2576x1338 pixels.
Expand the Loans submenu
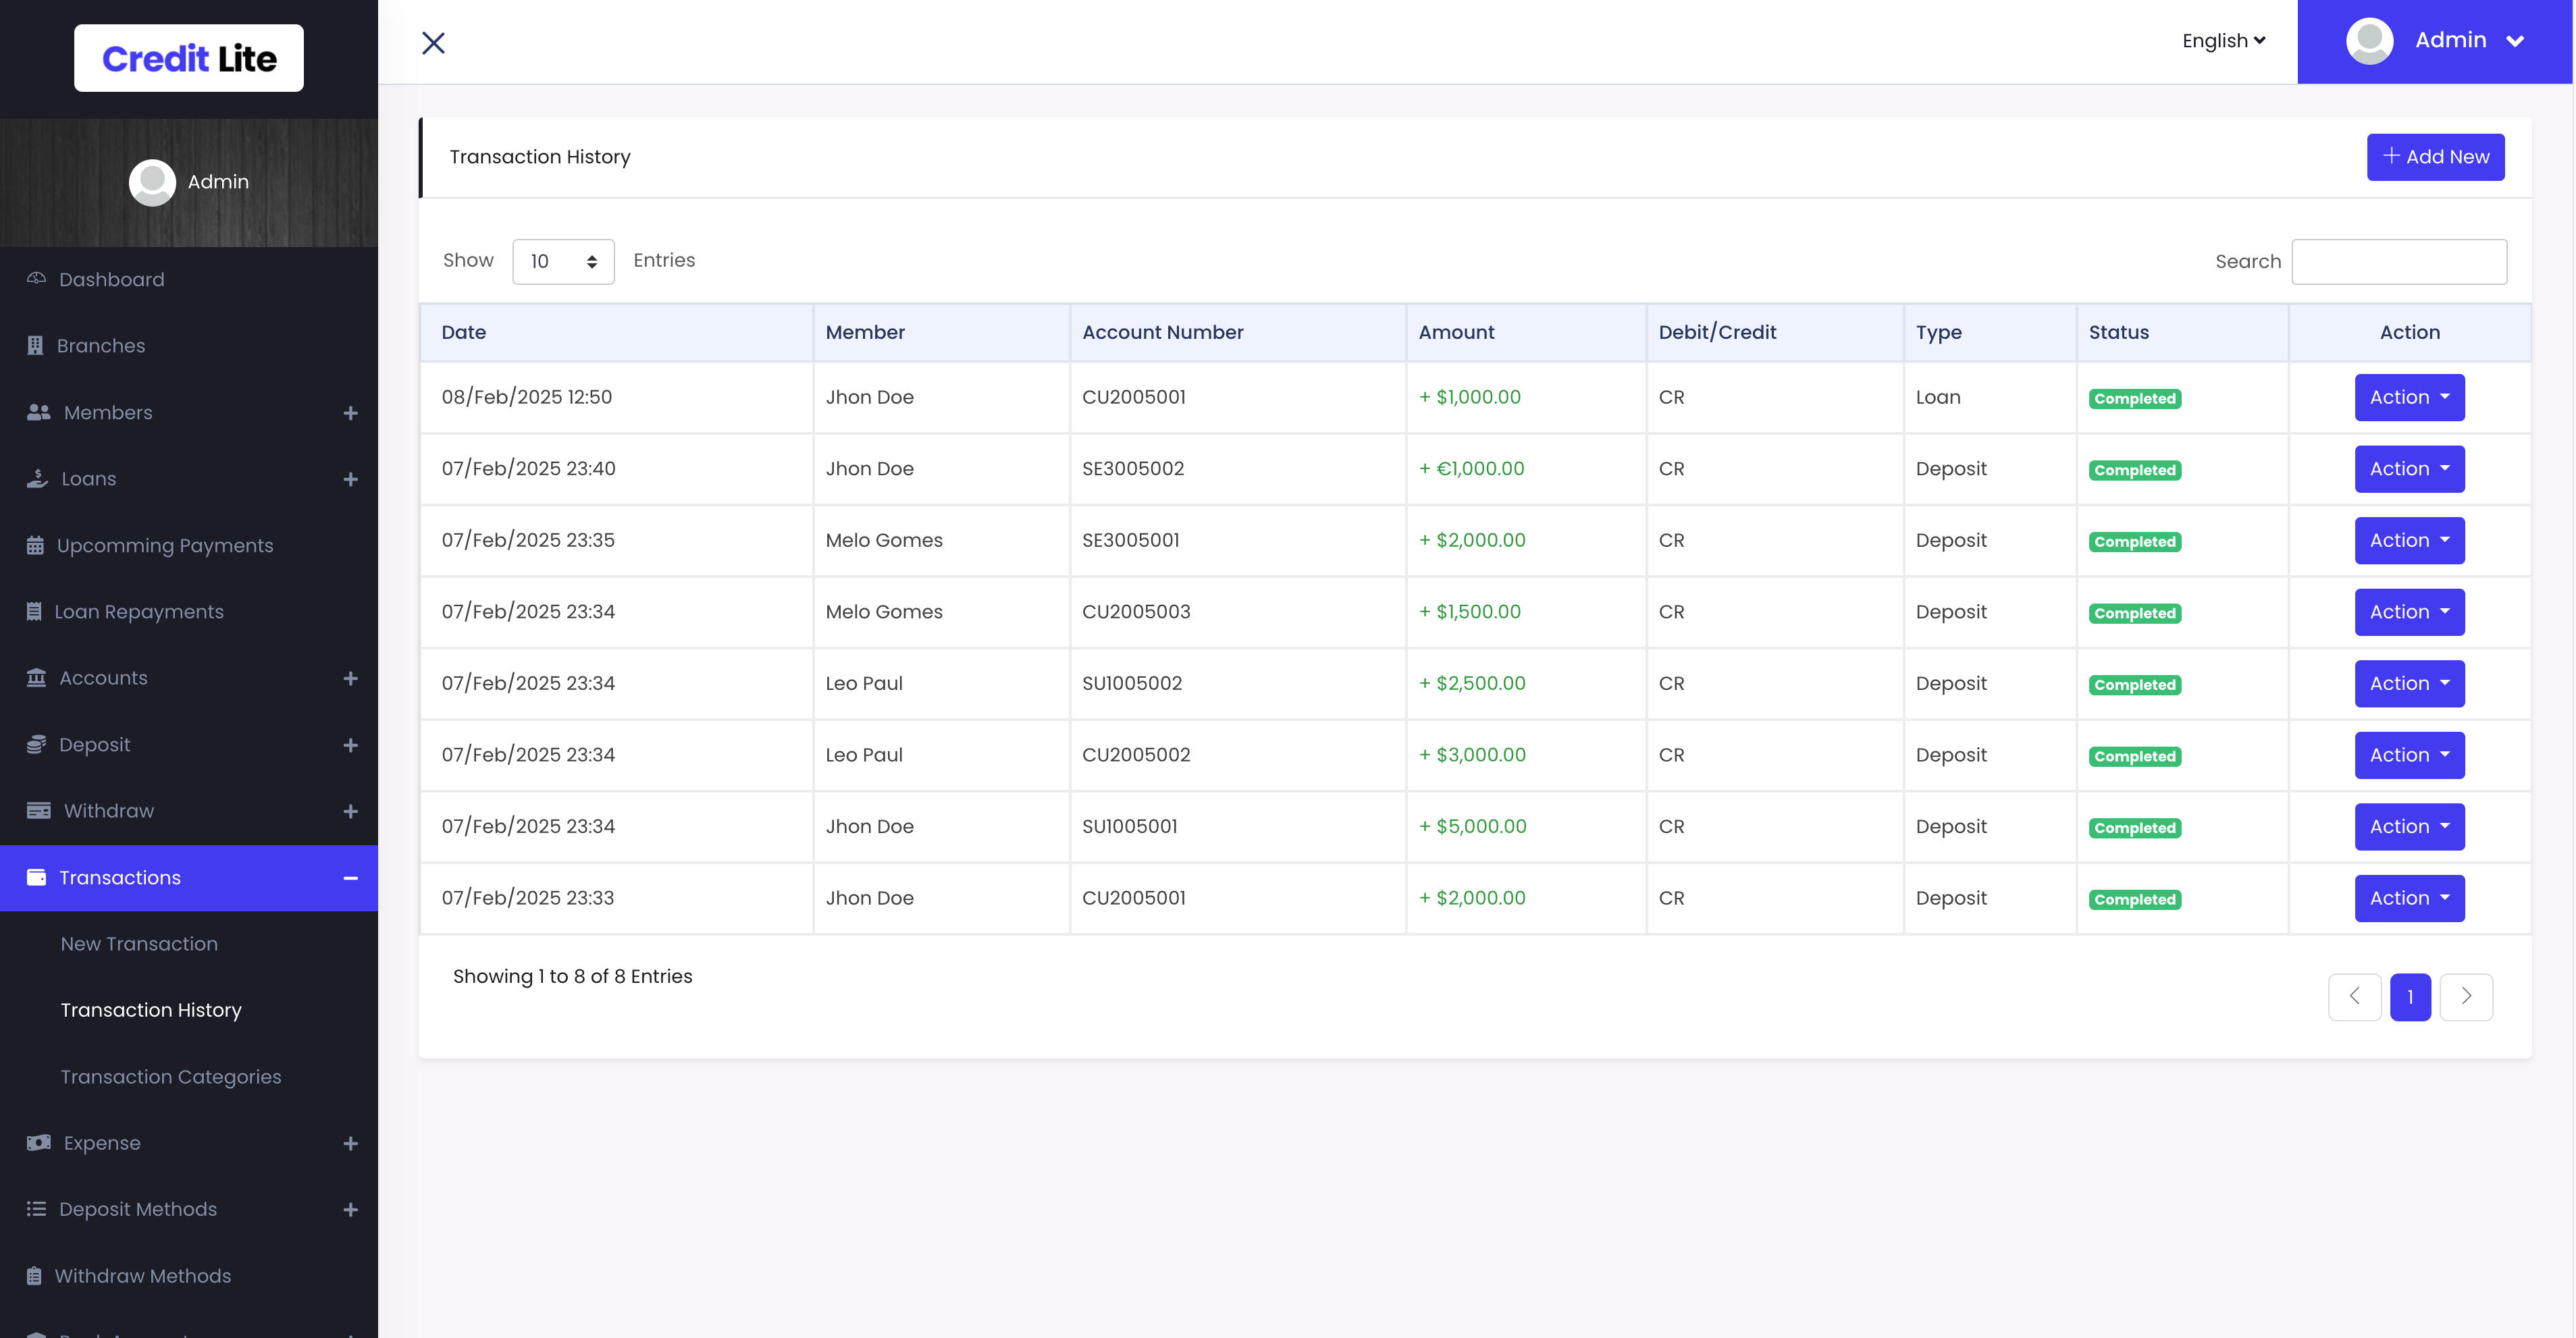click(x=350, y=479)
